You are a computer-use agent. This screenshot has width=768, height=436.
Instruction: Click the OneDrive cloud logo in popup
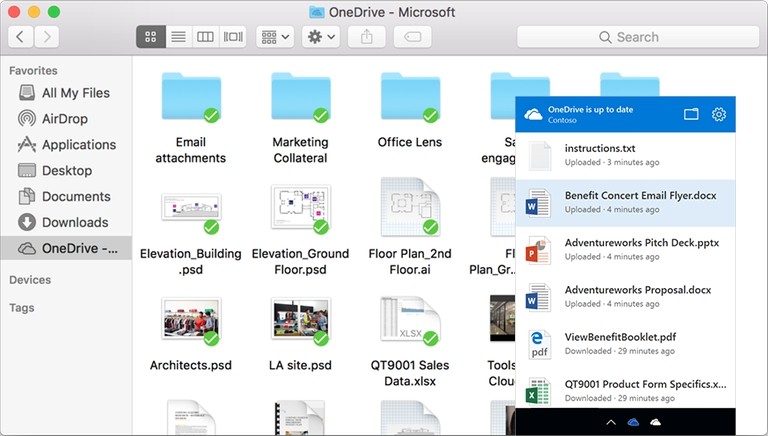pos(533,115)
